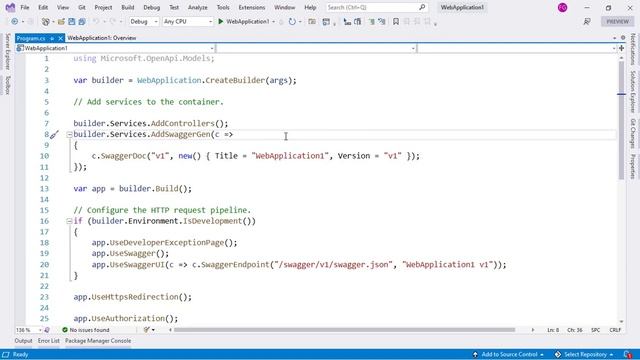
Task: Click the SPC indentation indicator
Action: point(596,330)
